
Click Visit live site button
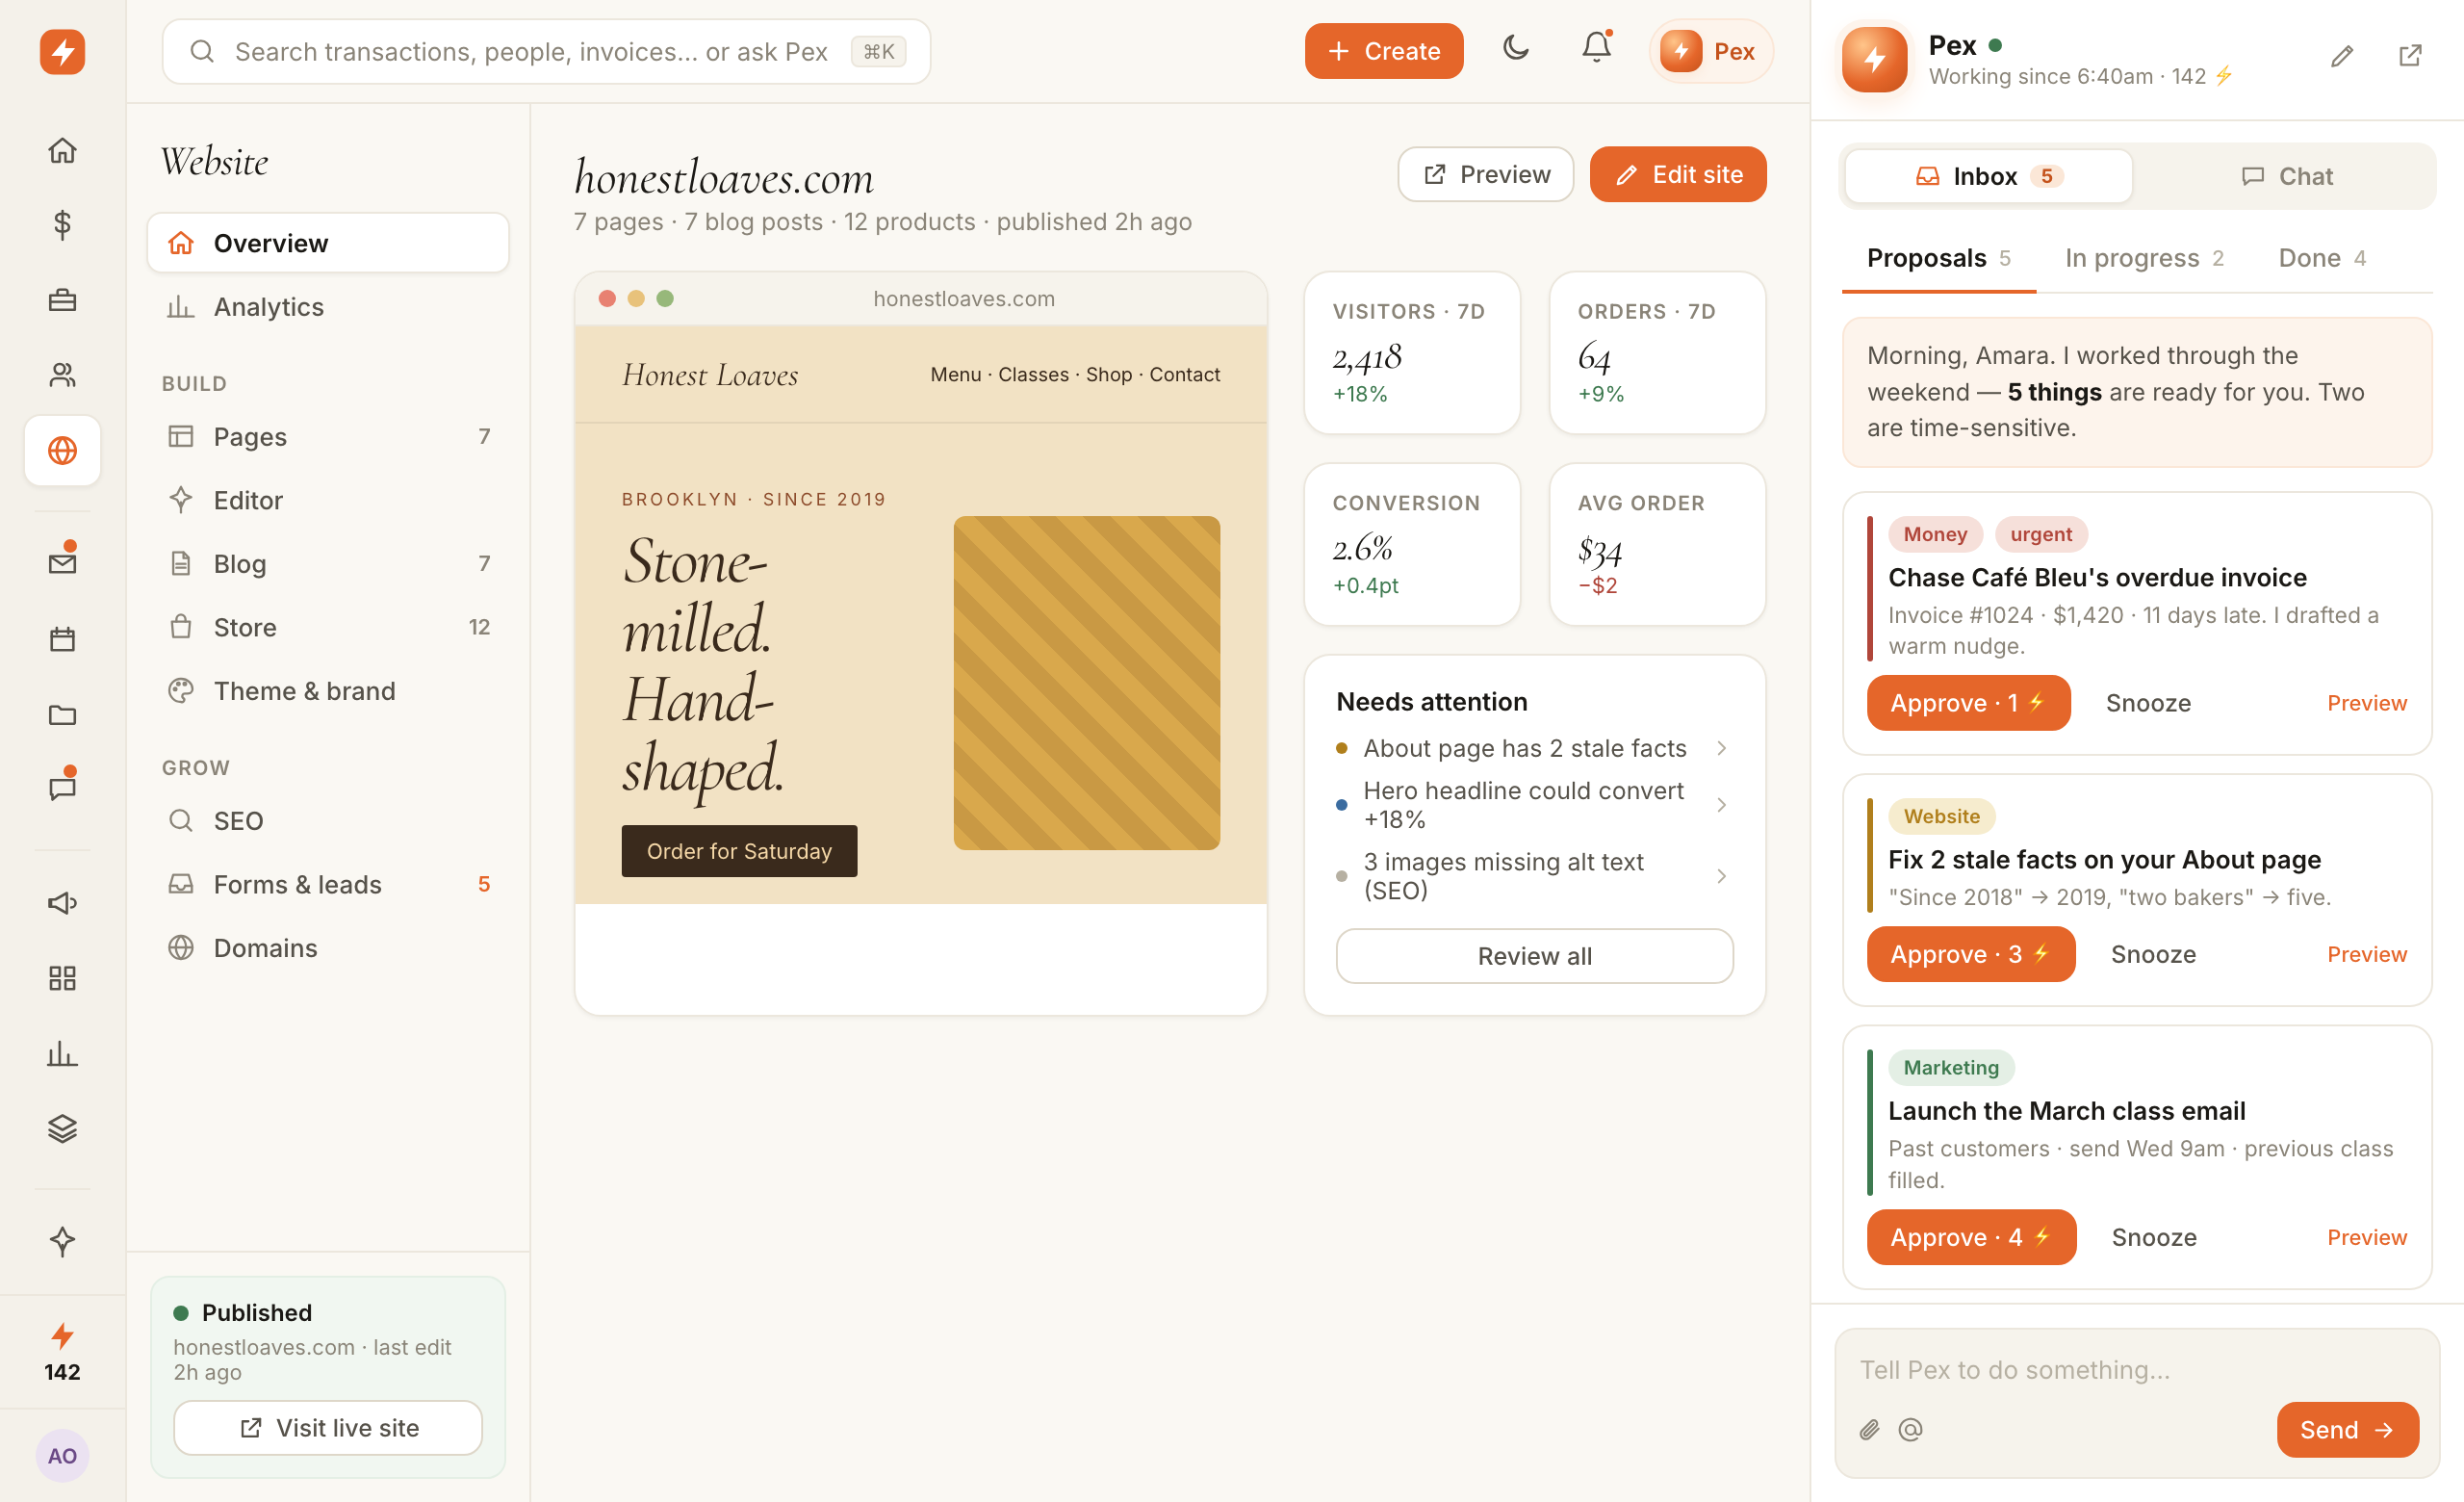point(328,1428)
